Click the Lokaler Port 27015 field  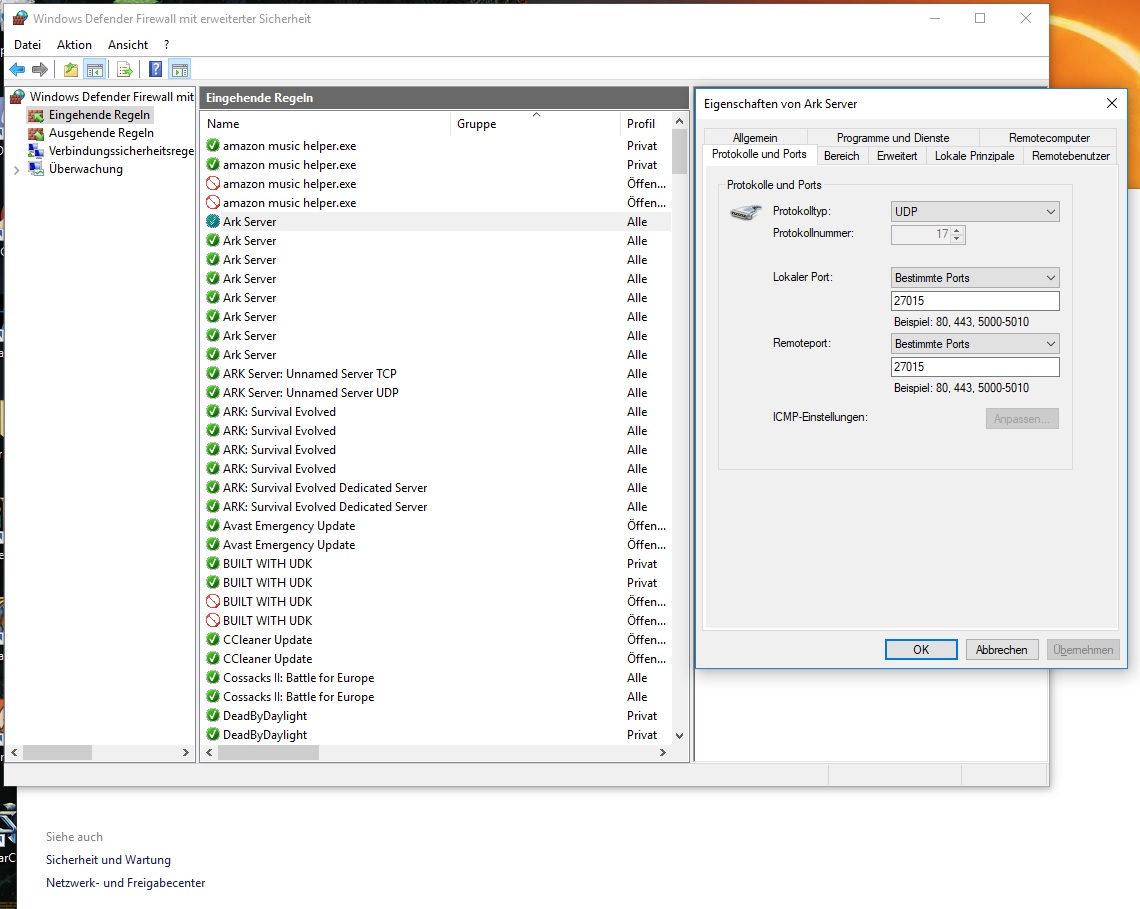pyautogui.click(x=975, y=301)
